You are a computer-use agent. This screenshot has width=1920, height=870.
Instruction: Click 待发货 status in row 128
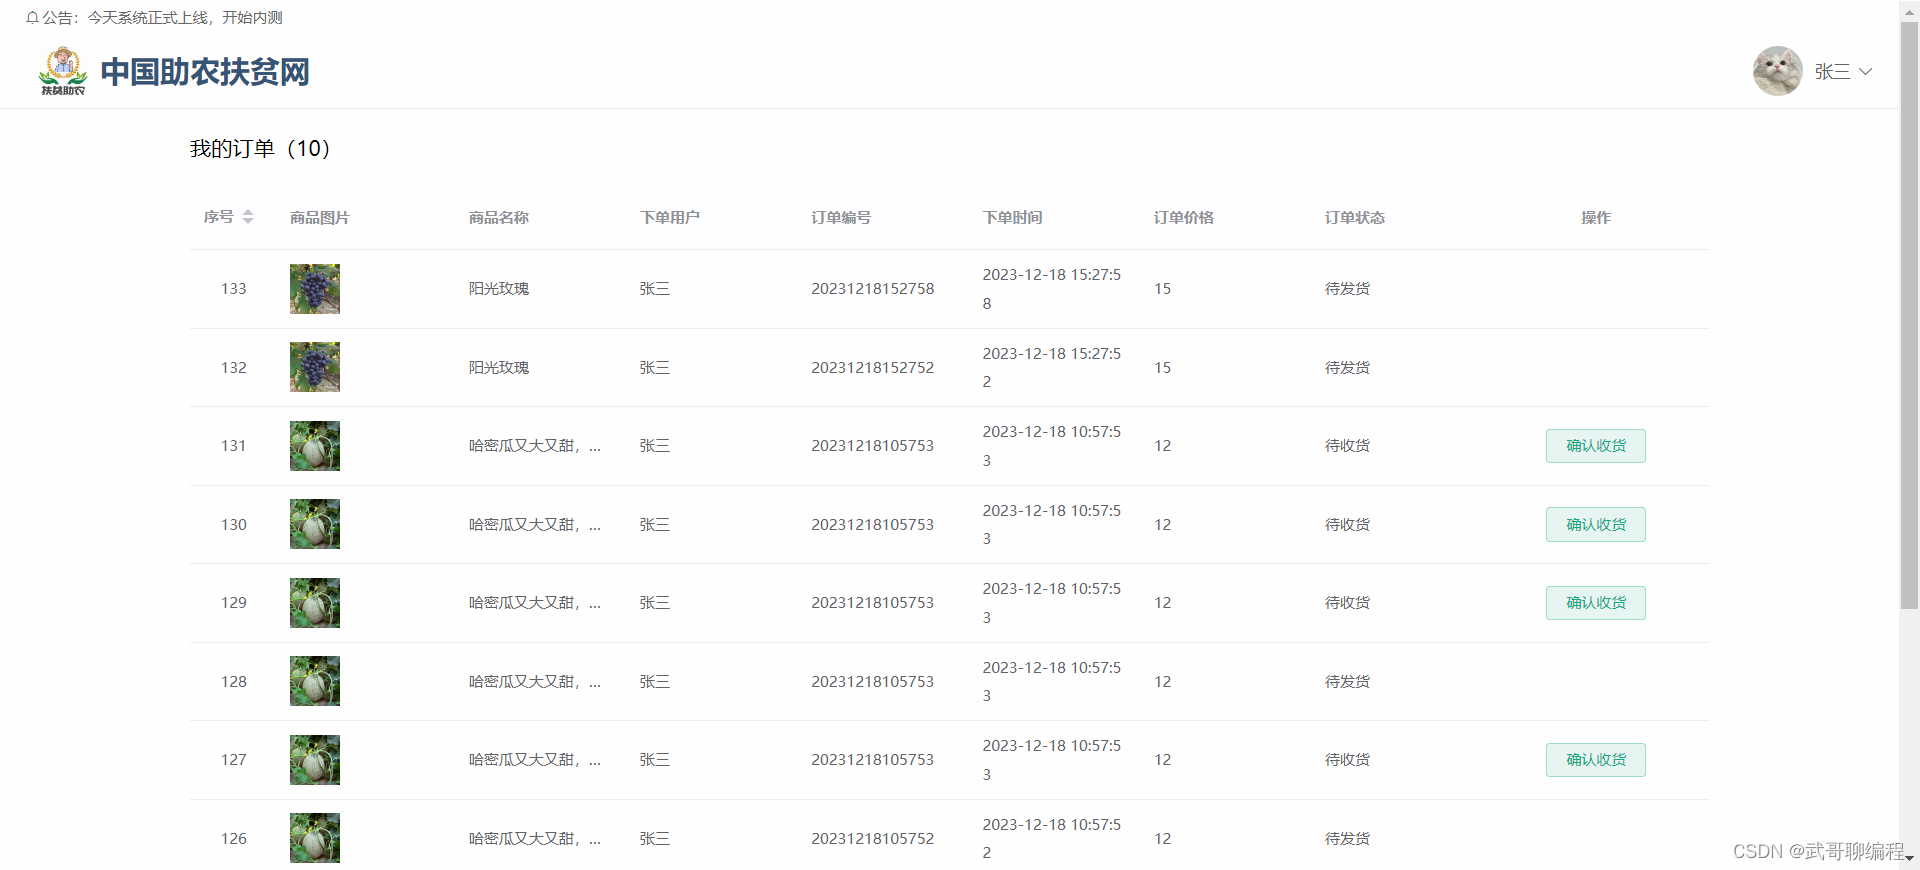click(x=1347, y=682)
